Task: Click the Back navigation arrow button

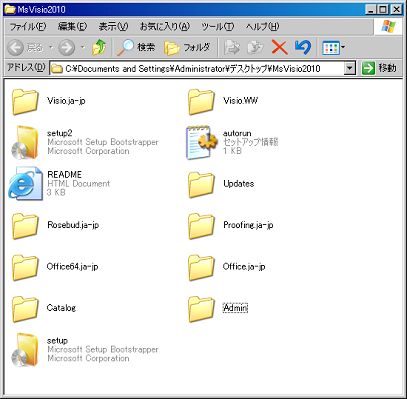Action: tap(16, 48)
